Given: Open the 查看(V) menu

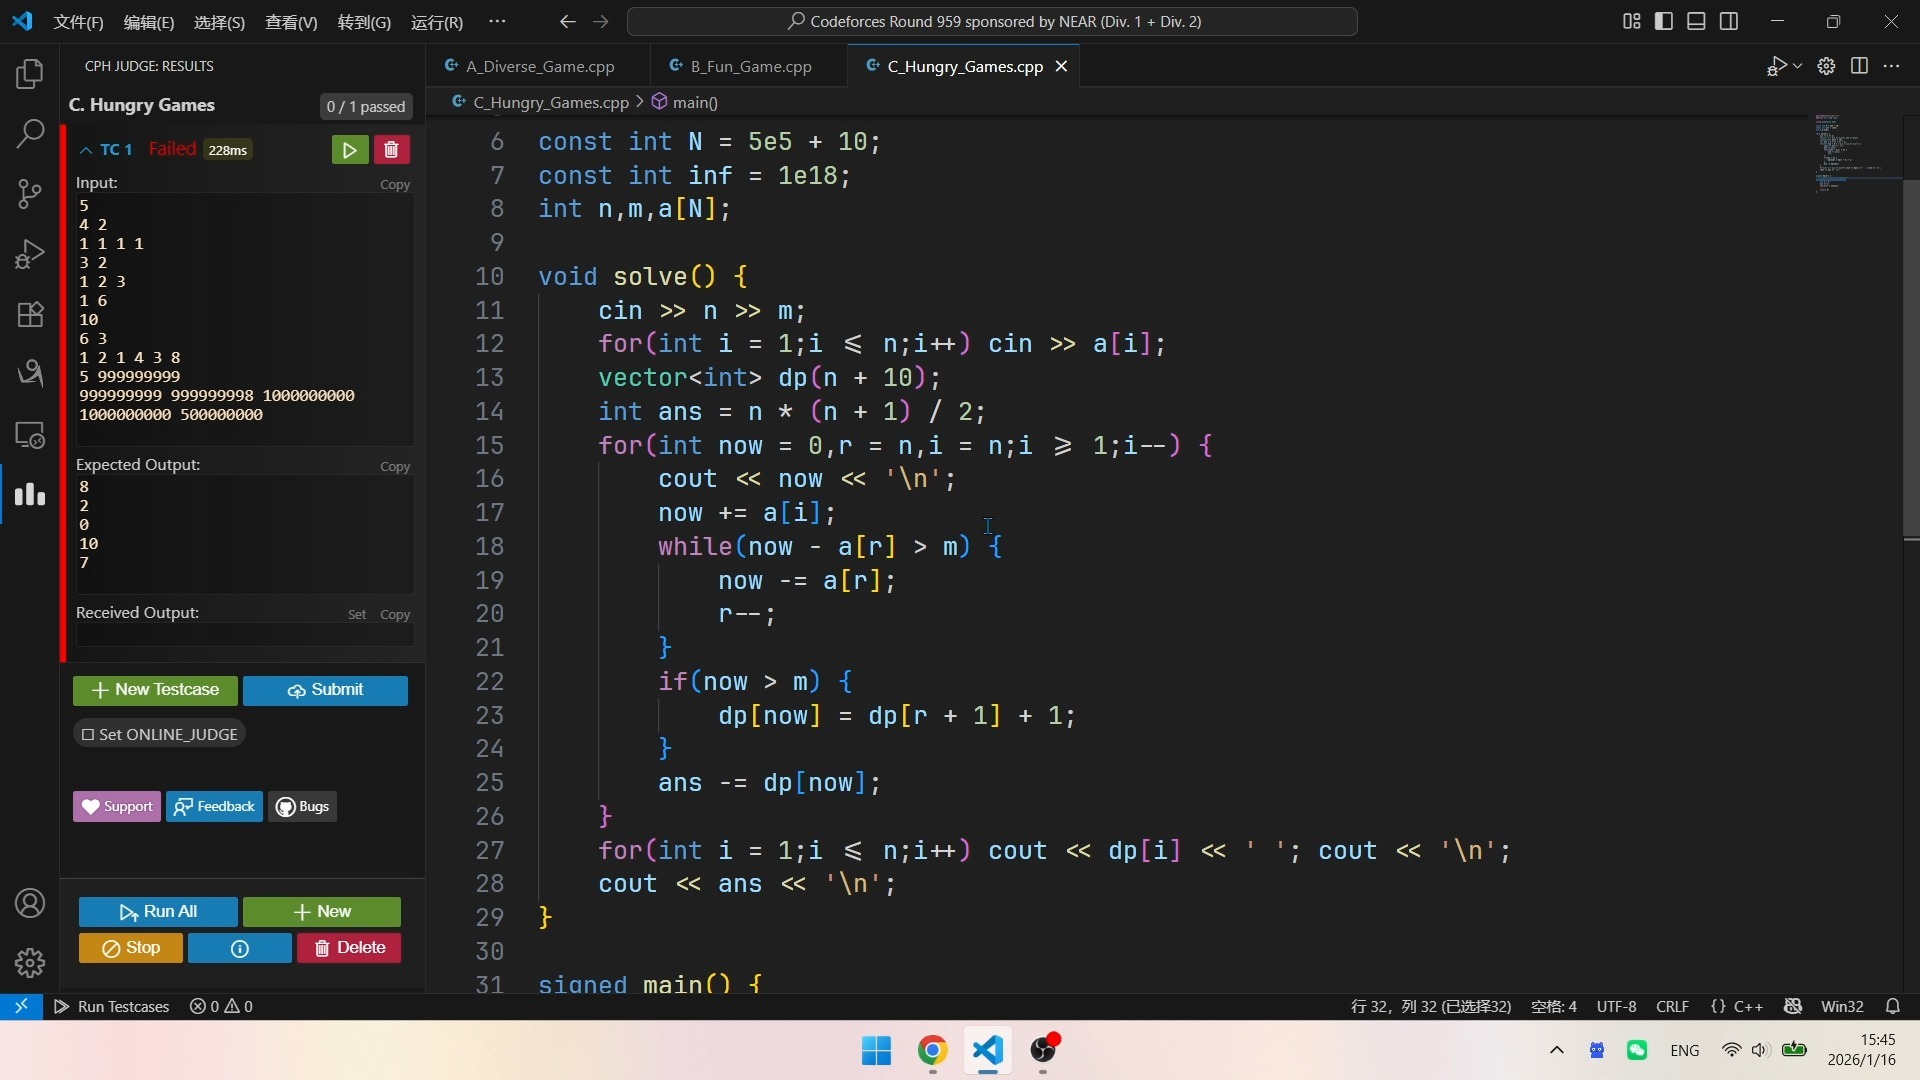Looking at the screenshot, I should point(290,22).
